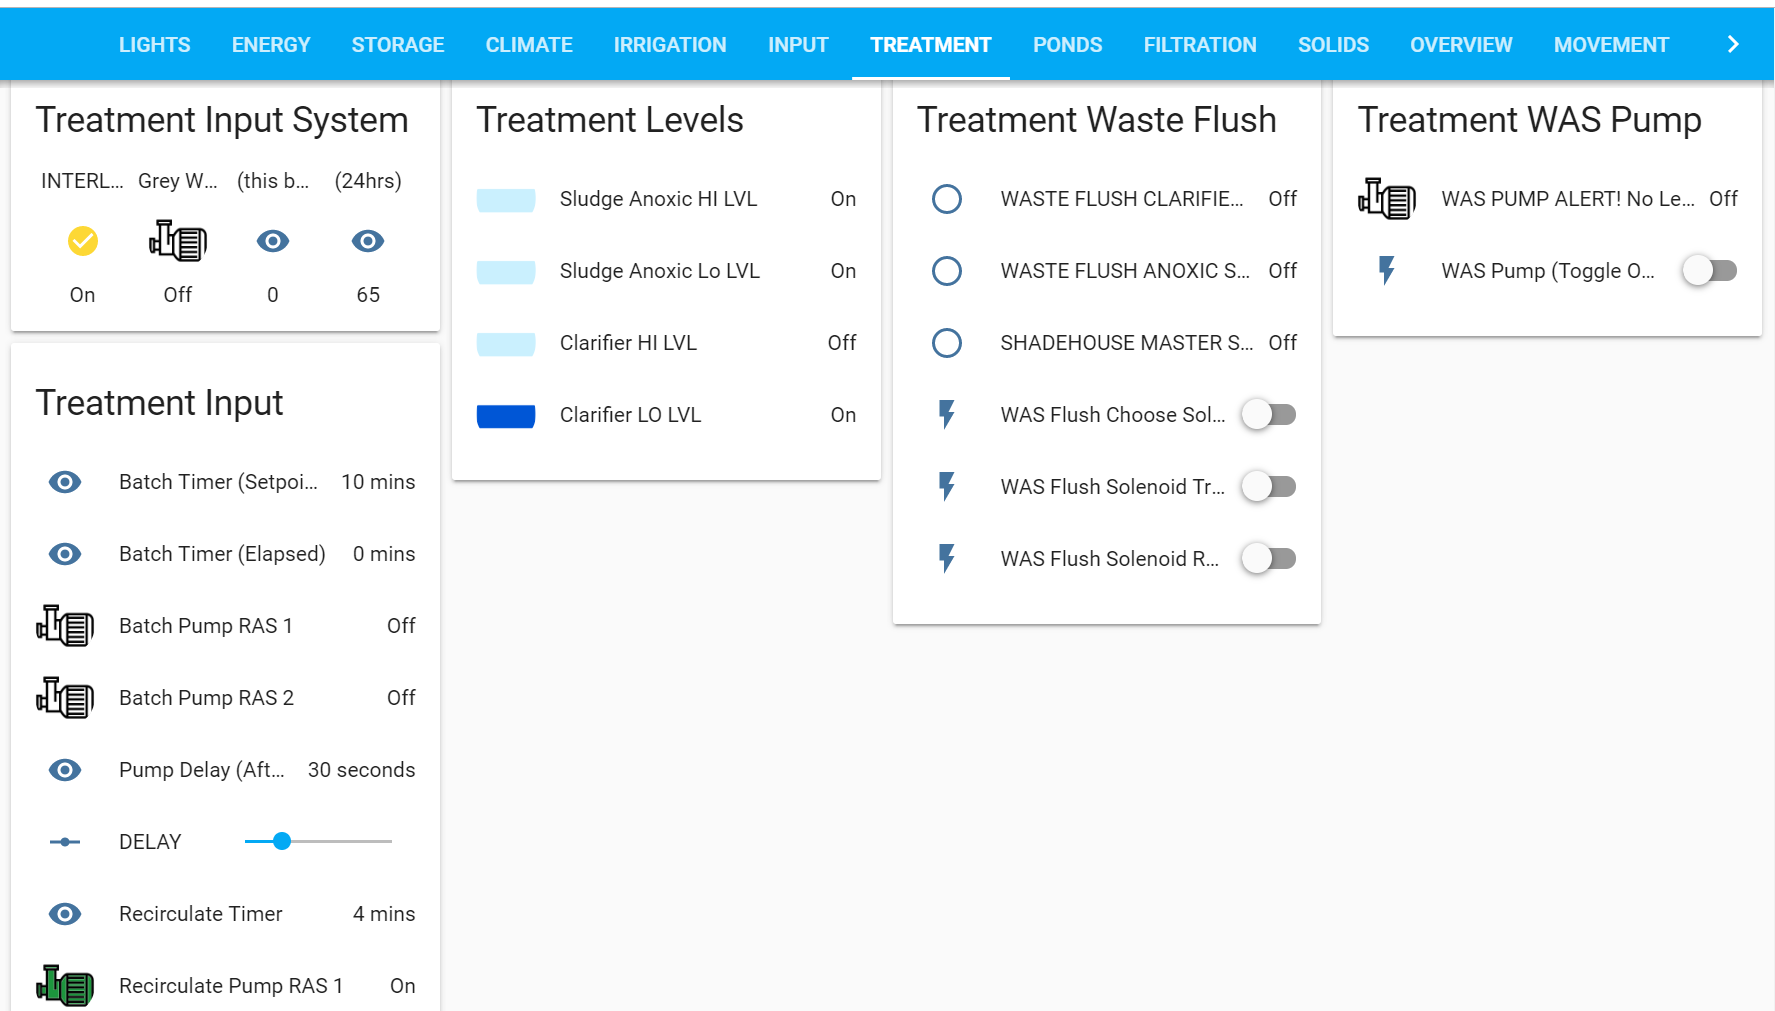The width and height of the screenshot is (1775, 1011).
Task: Click the dark blue Clarifier LO LVL swatch
Action: 506,415
